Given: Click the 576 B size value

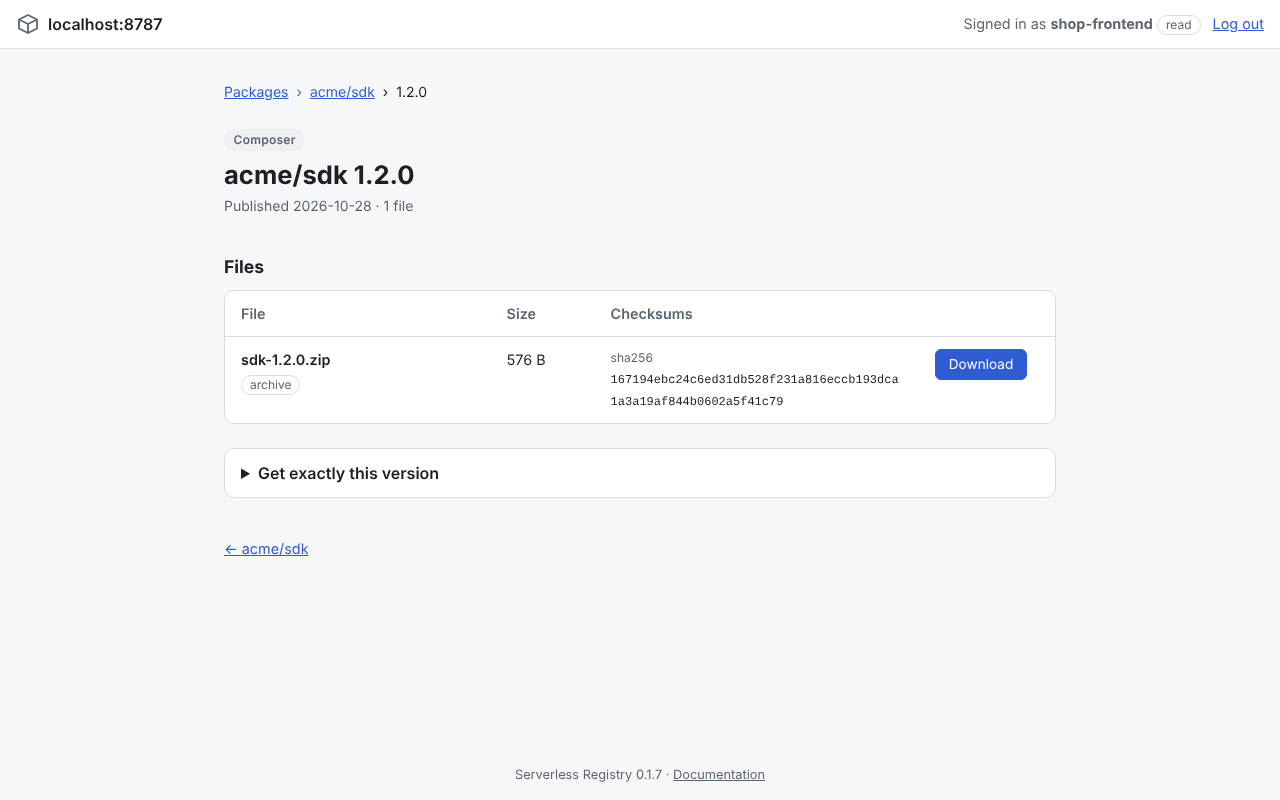Looking at the screenshot, I should (x=526, y=360).
